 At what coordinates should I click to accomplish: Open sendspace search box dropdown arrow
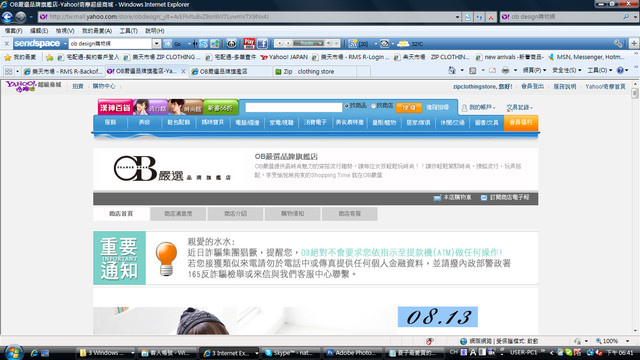(x=157, y=43)
